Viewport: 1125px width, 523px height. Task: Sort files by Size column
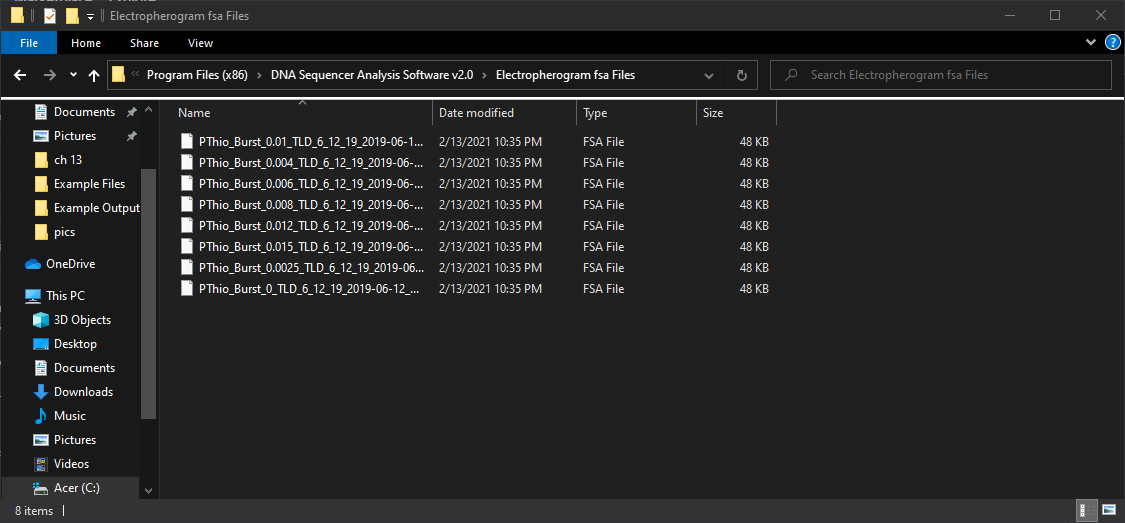[736, 113]
